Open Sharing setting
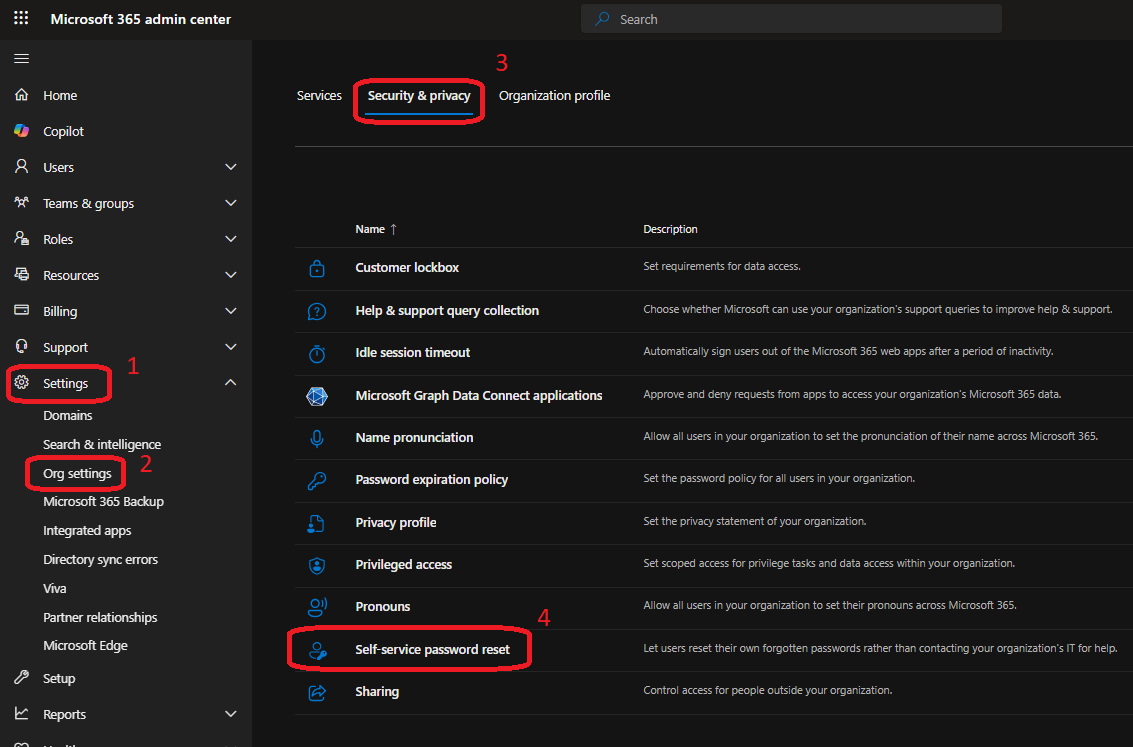 (x=376, y=691)
